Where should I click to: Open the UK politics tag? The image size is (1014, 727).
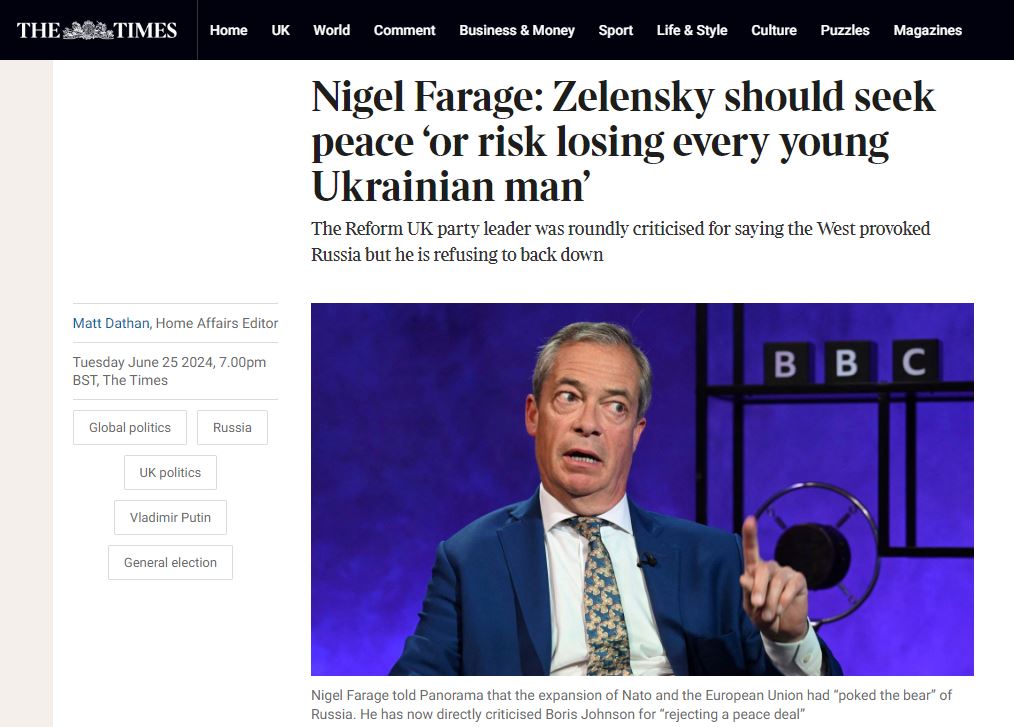tap(170, 472)
